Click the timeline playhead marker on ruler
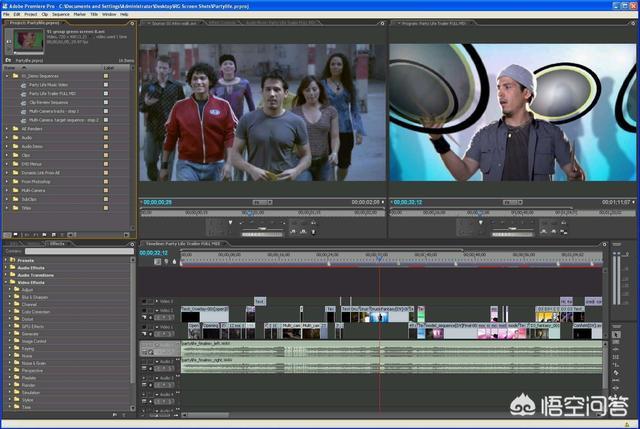The height and width of the screenshot is (429, 640). coord(379,258)
